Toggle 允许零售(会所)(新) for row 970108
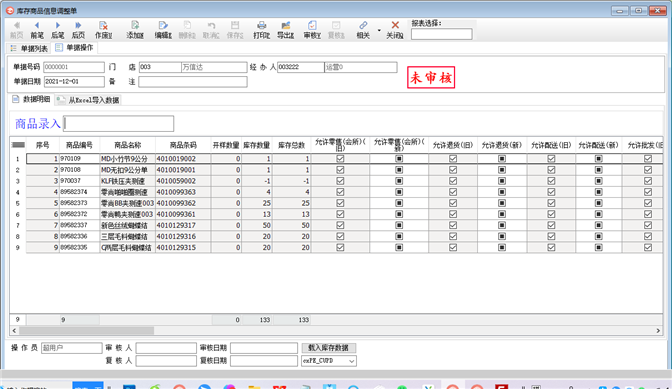Screen dimensions: 672x389 399,170
